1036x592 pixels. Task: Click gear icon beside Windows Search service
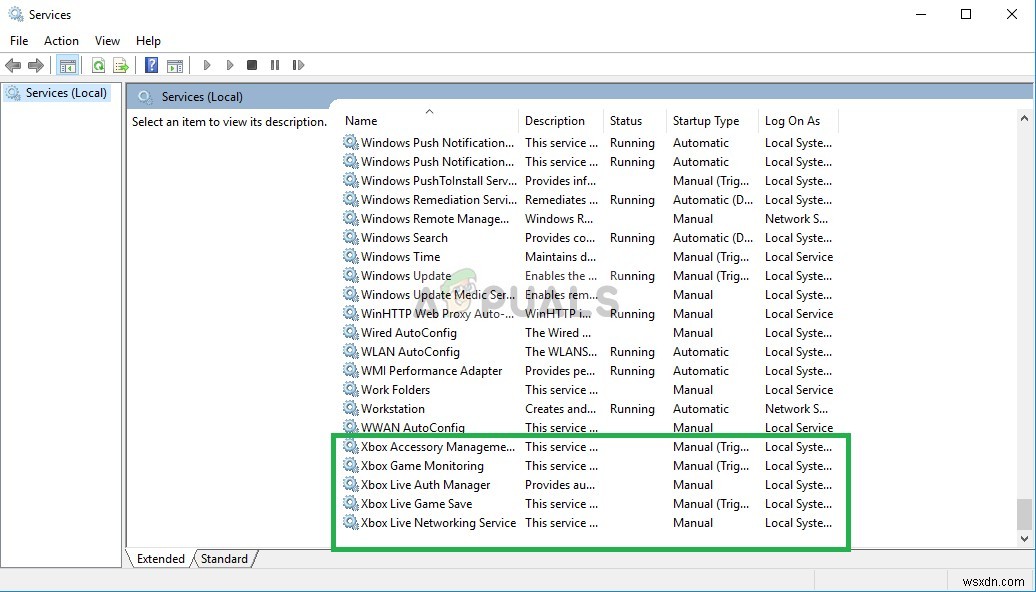pos(350,237)
